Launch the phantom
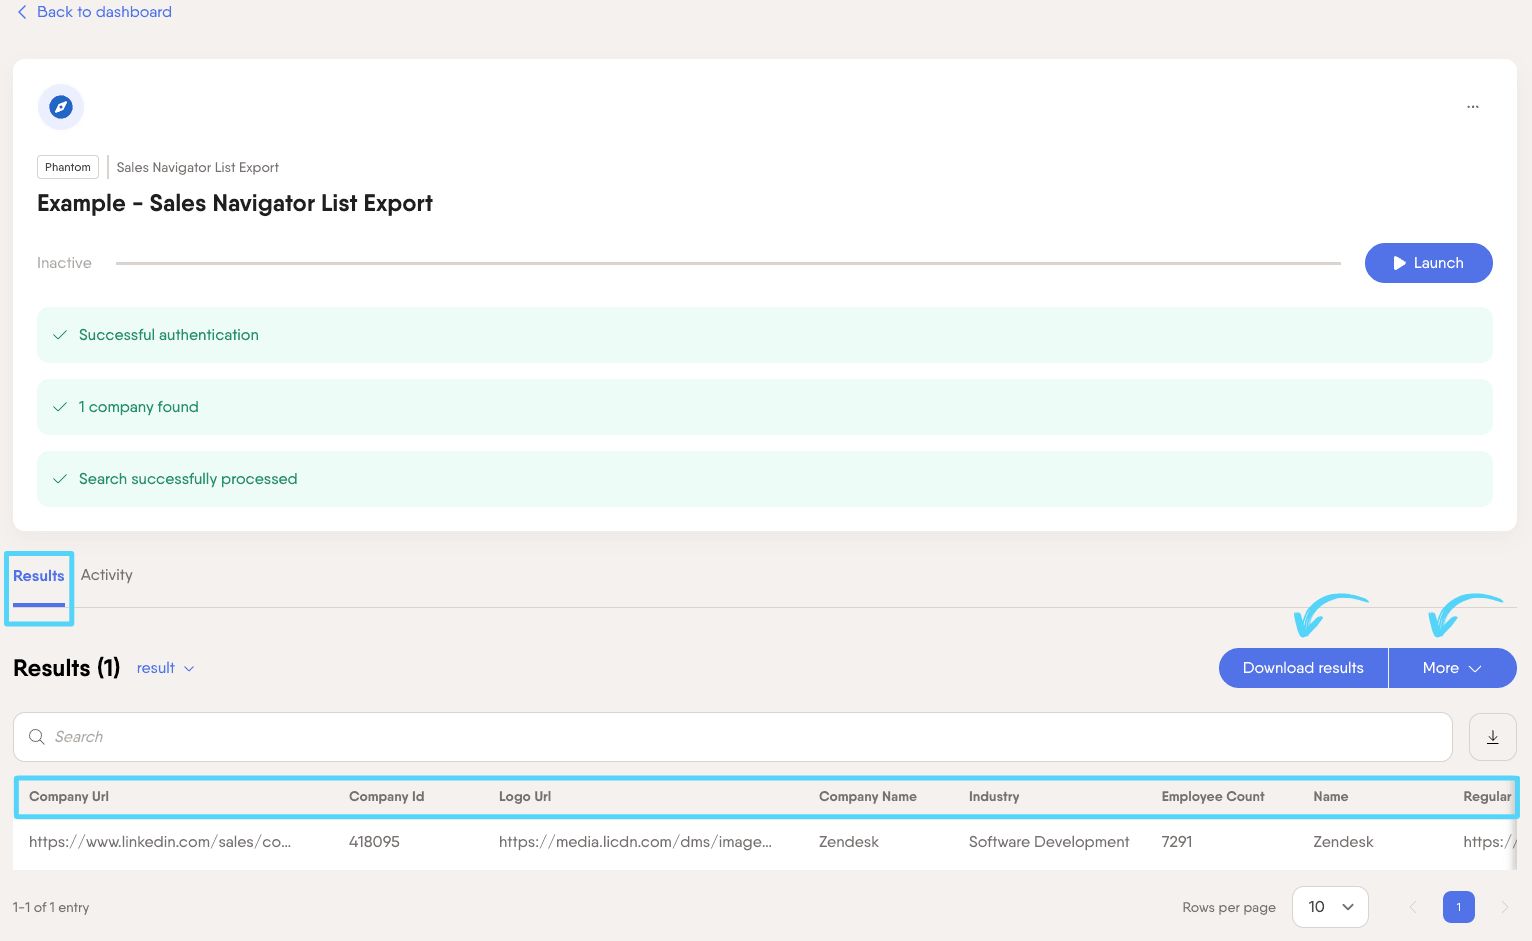 click(1428, 263)
